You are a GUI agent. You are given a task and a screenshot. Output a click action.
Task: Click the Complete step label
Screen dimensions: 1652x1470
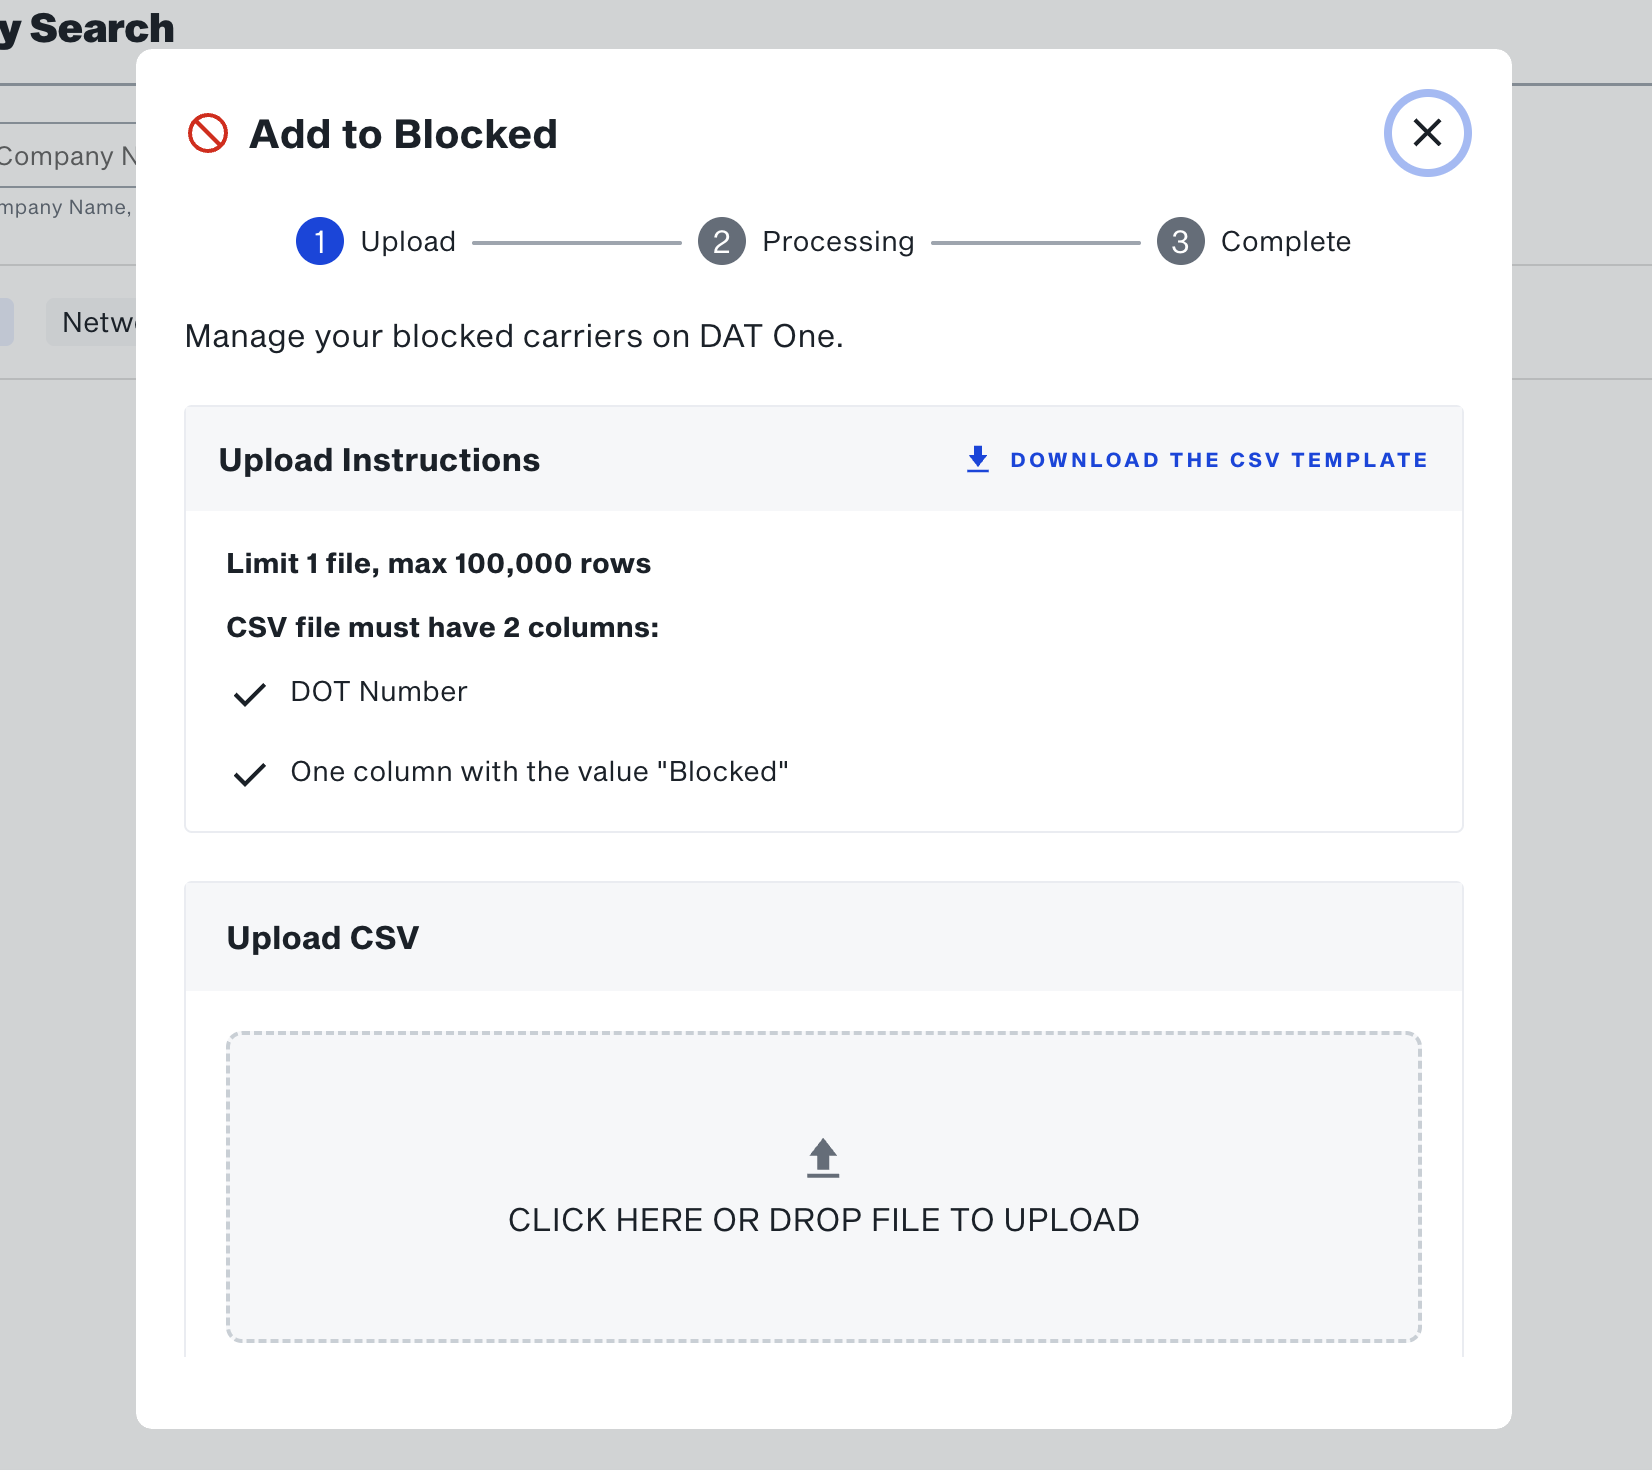click(1285, 242)
